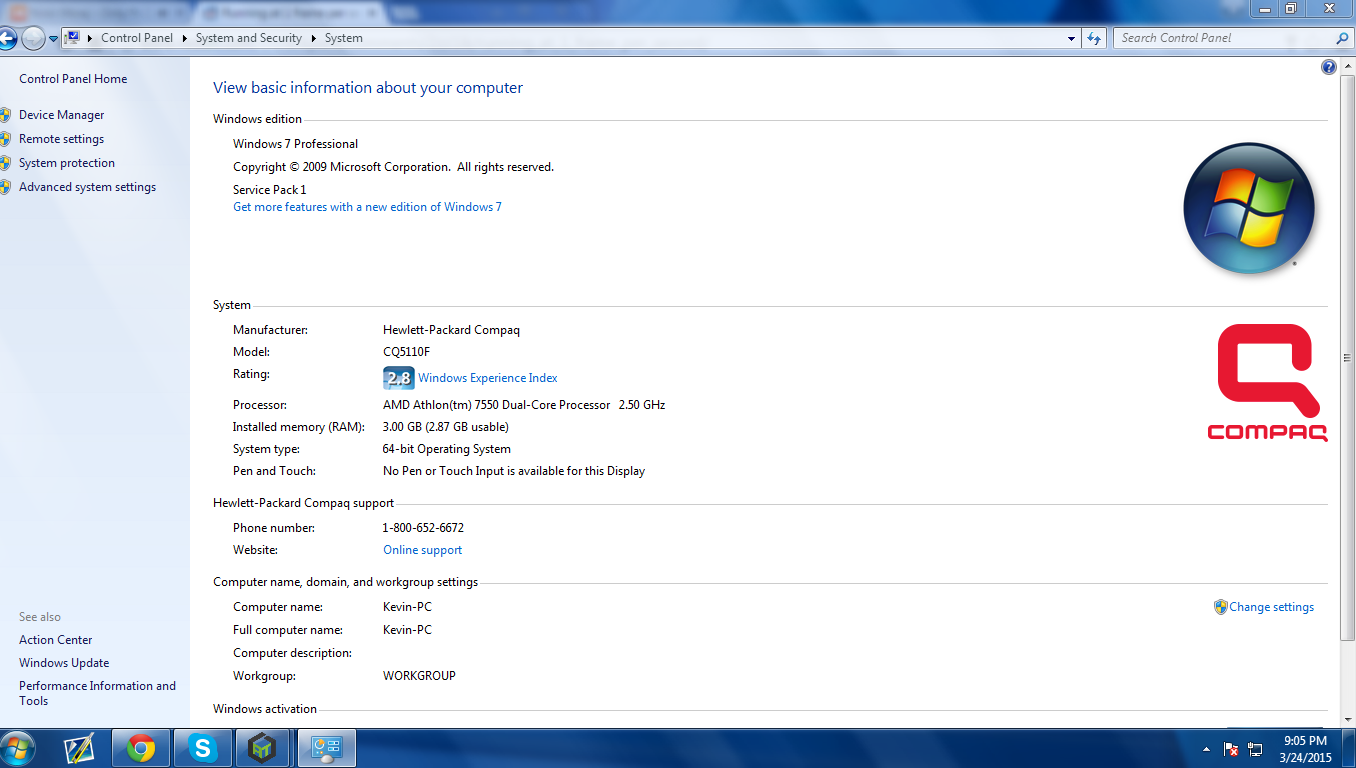Get more features with a new Windows edition
The width and height of the screenshot is (1356, 768).
click(x=367, y=207)
